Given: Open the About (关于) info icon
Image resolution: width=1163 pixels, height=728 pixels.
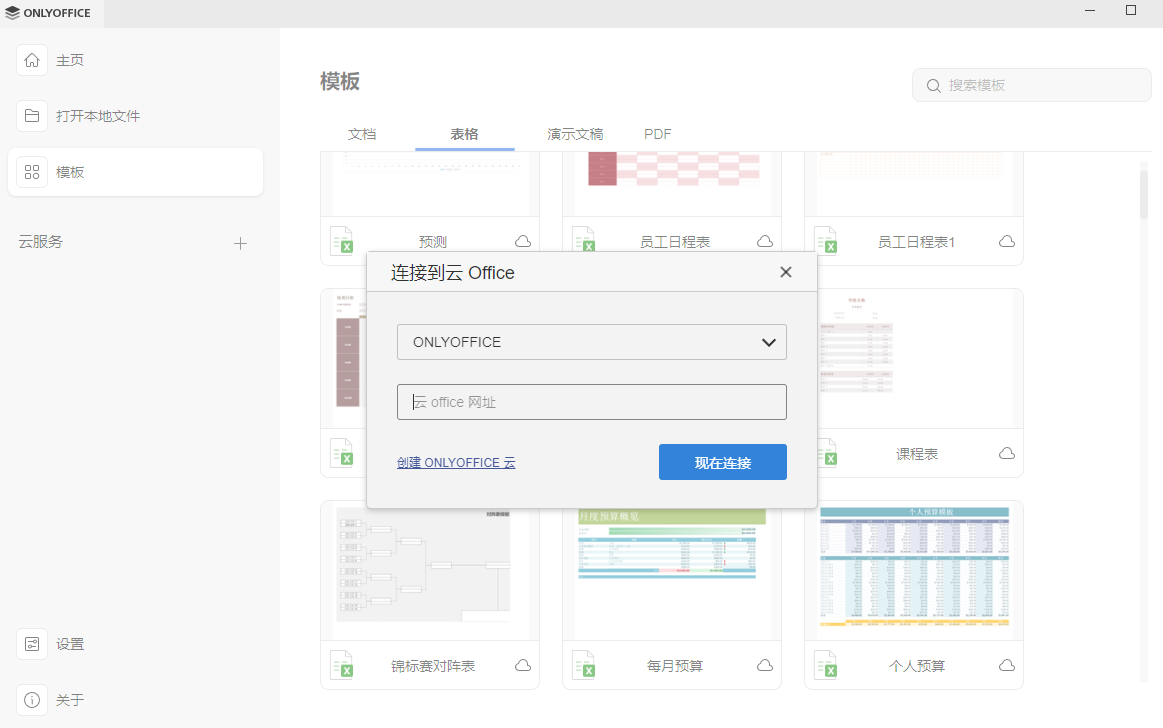Looking at the screenshot, I should 32,700.
